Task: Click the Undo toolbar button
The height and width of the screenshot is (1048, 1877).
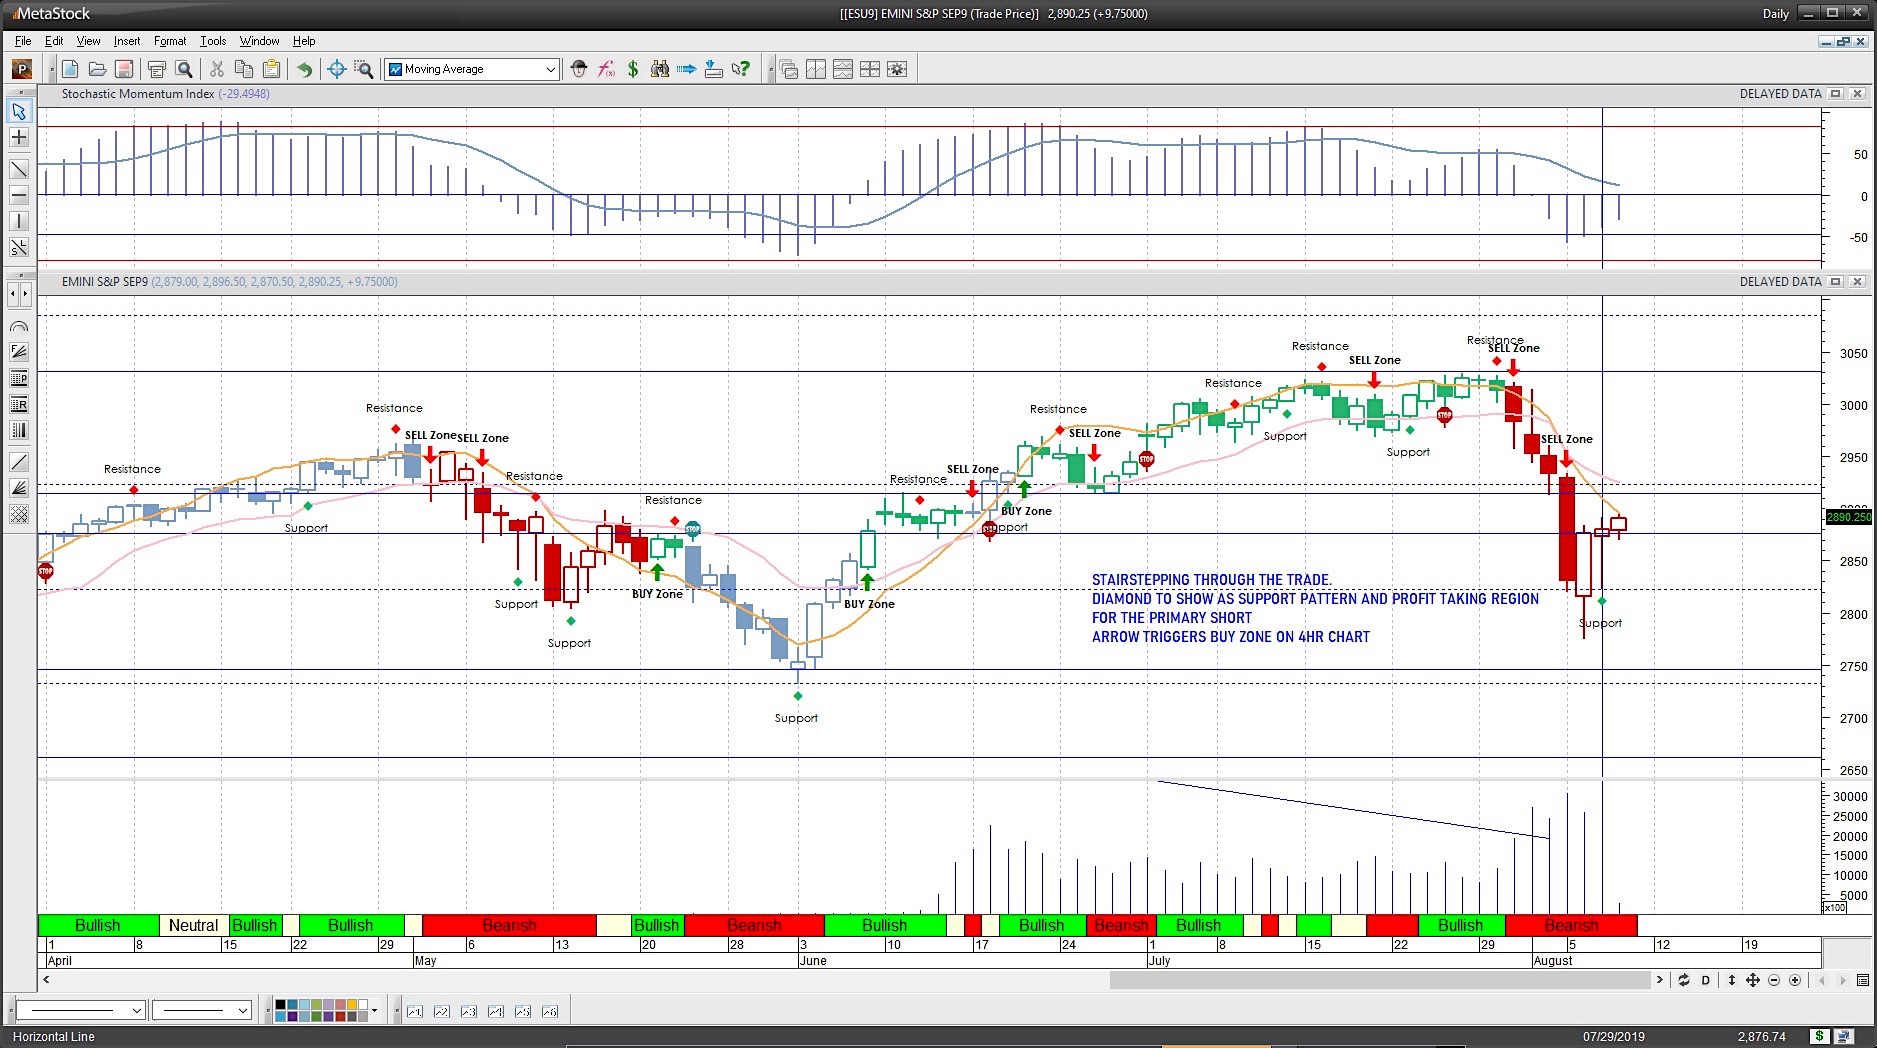Action: click(305, 68)
